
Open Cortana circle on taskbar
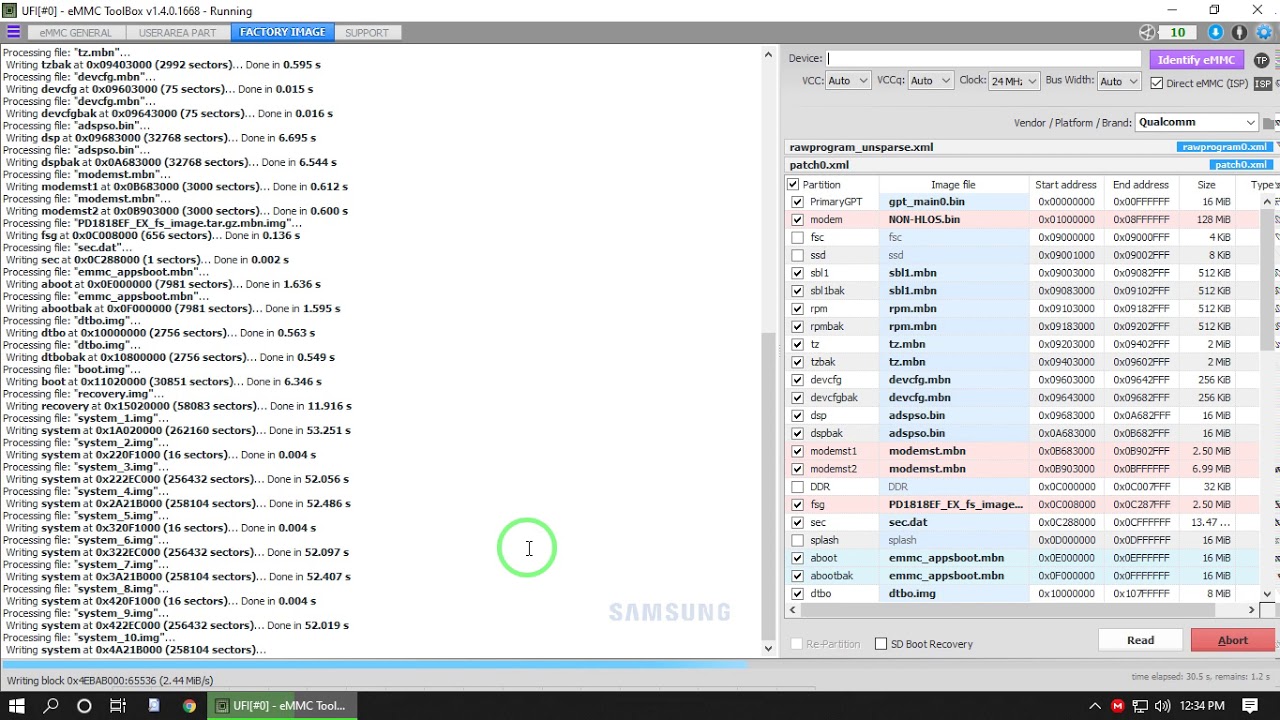point(84,706)
